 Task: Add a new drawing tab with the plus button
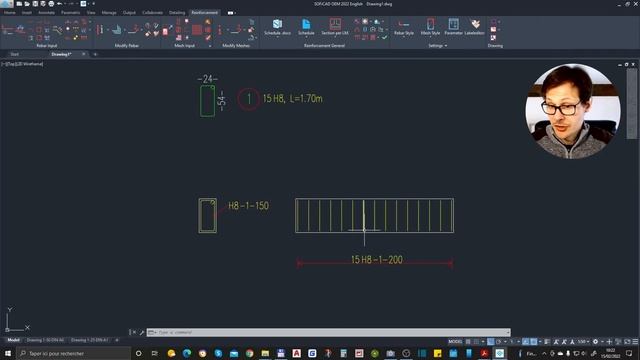click(x=95, y=54)
